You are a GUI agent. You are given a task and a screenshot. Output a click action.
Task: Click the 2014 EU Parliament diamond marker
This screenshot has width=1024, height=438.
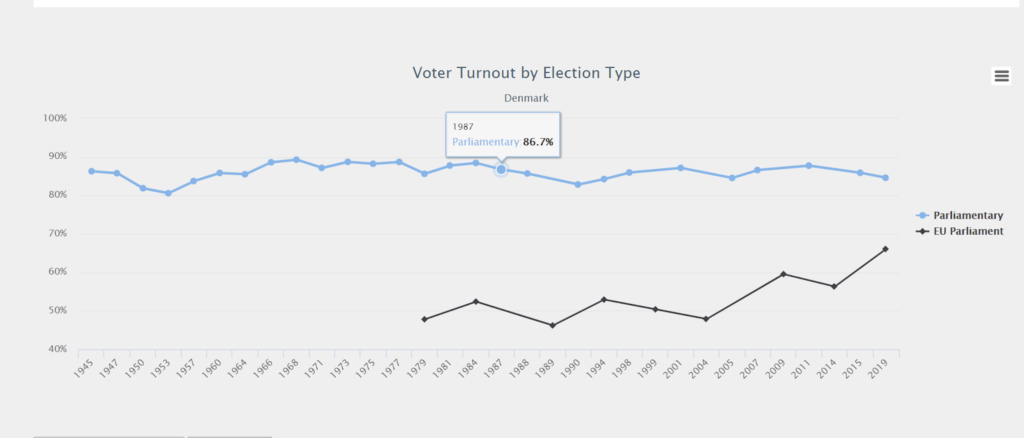tap(833, 287)
